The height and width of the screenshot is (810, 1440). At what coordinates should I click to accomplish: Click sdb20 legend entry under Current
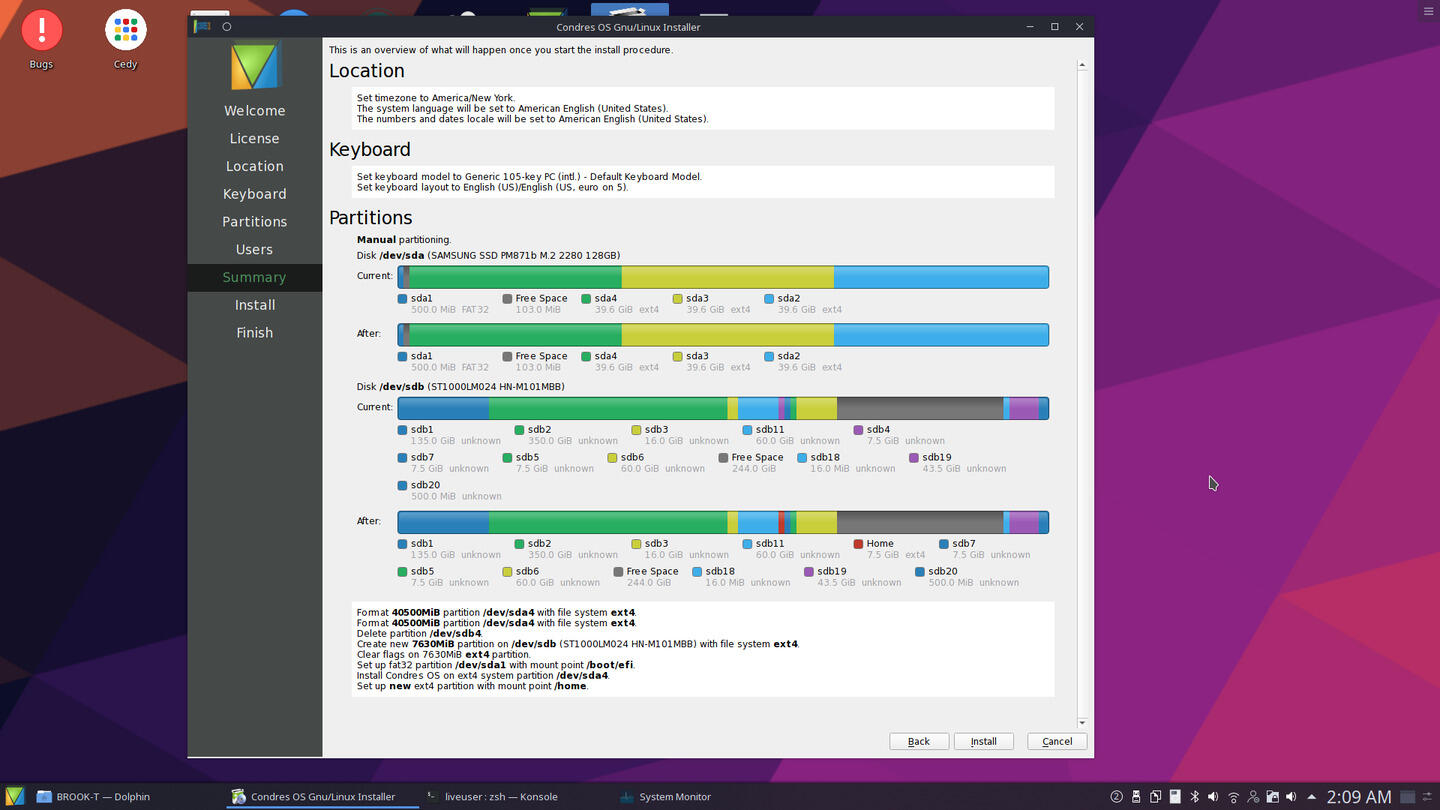tap(449, 490)
